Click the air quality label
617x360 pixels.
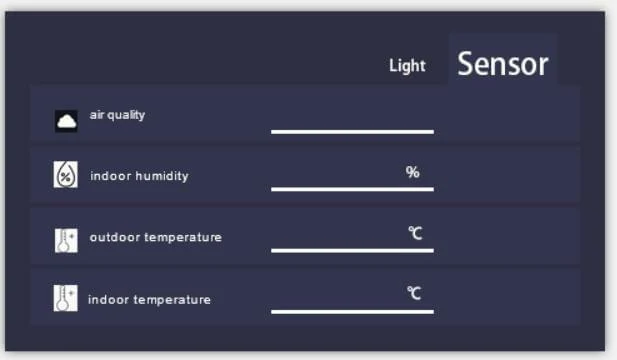tap(117, 115)
